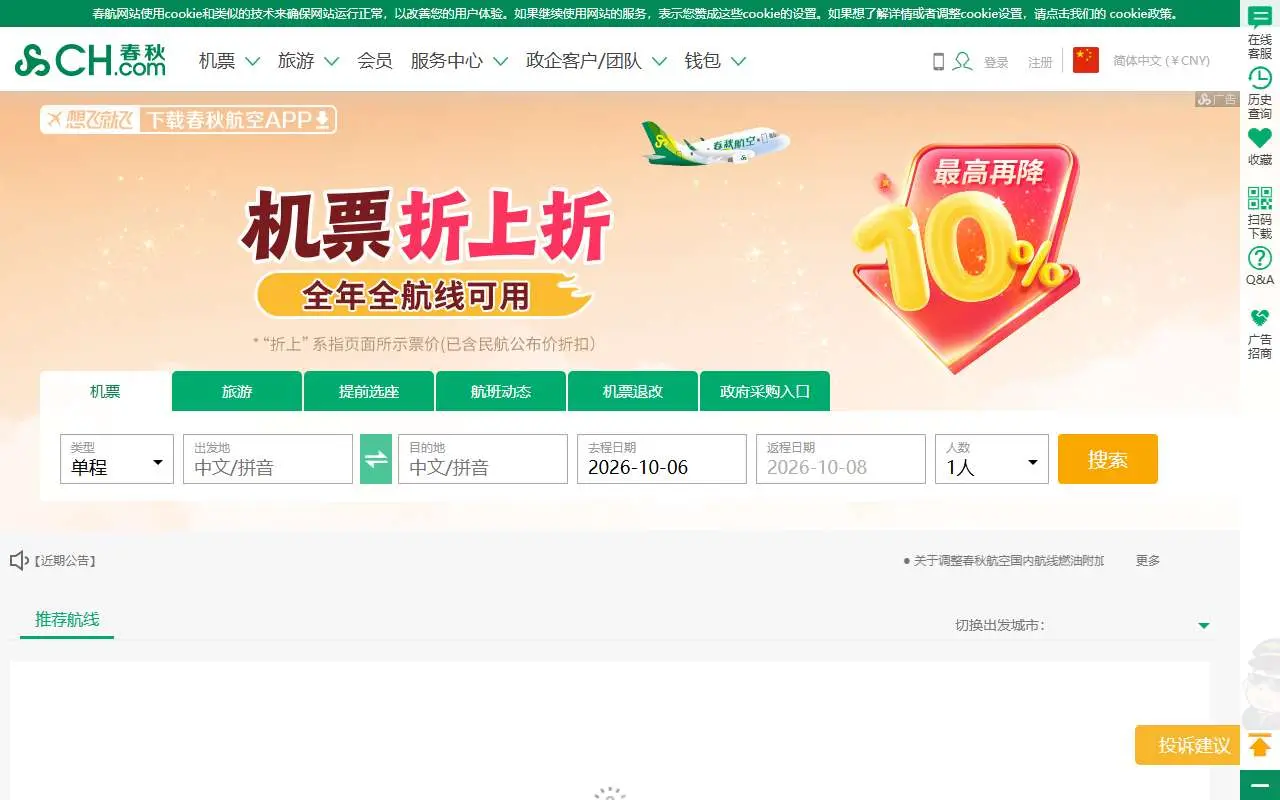Screen dimensions: 1280x800
Task: Click the user account icon near 登录
Action: tap(963, 61)
